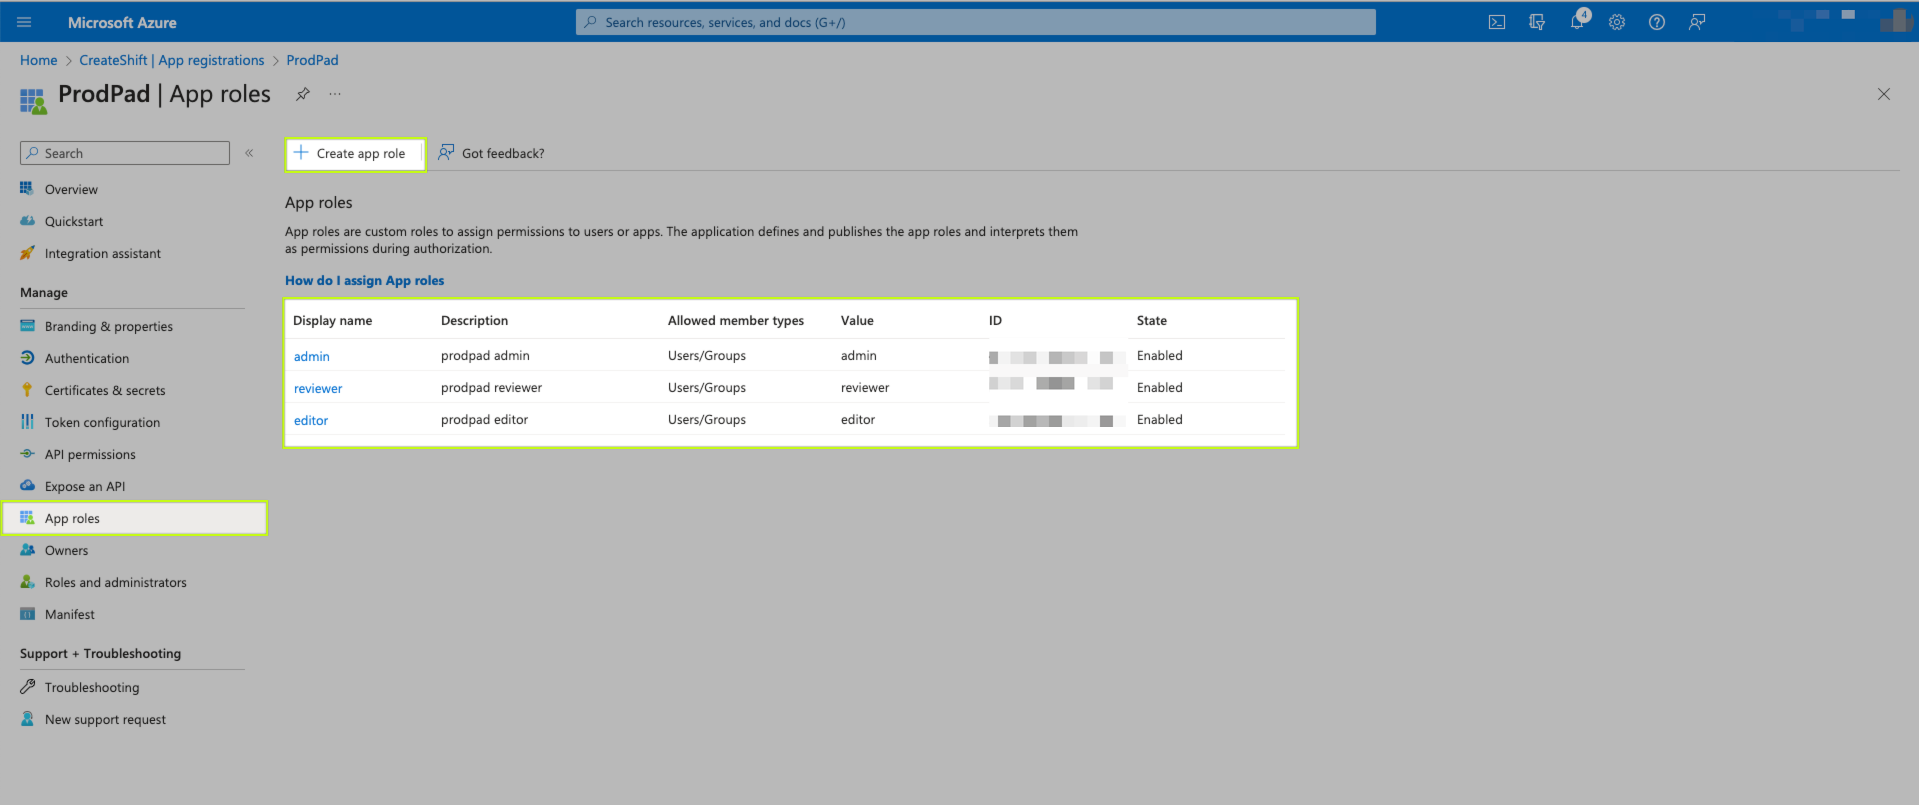Viewport: 1919px width, 805px height.
Task: Click the Expose an API cloud icon
Action: (x=27, y=486)
